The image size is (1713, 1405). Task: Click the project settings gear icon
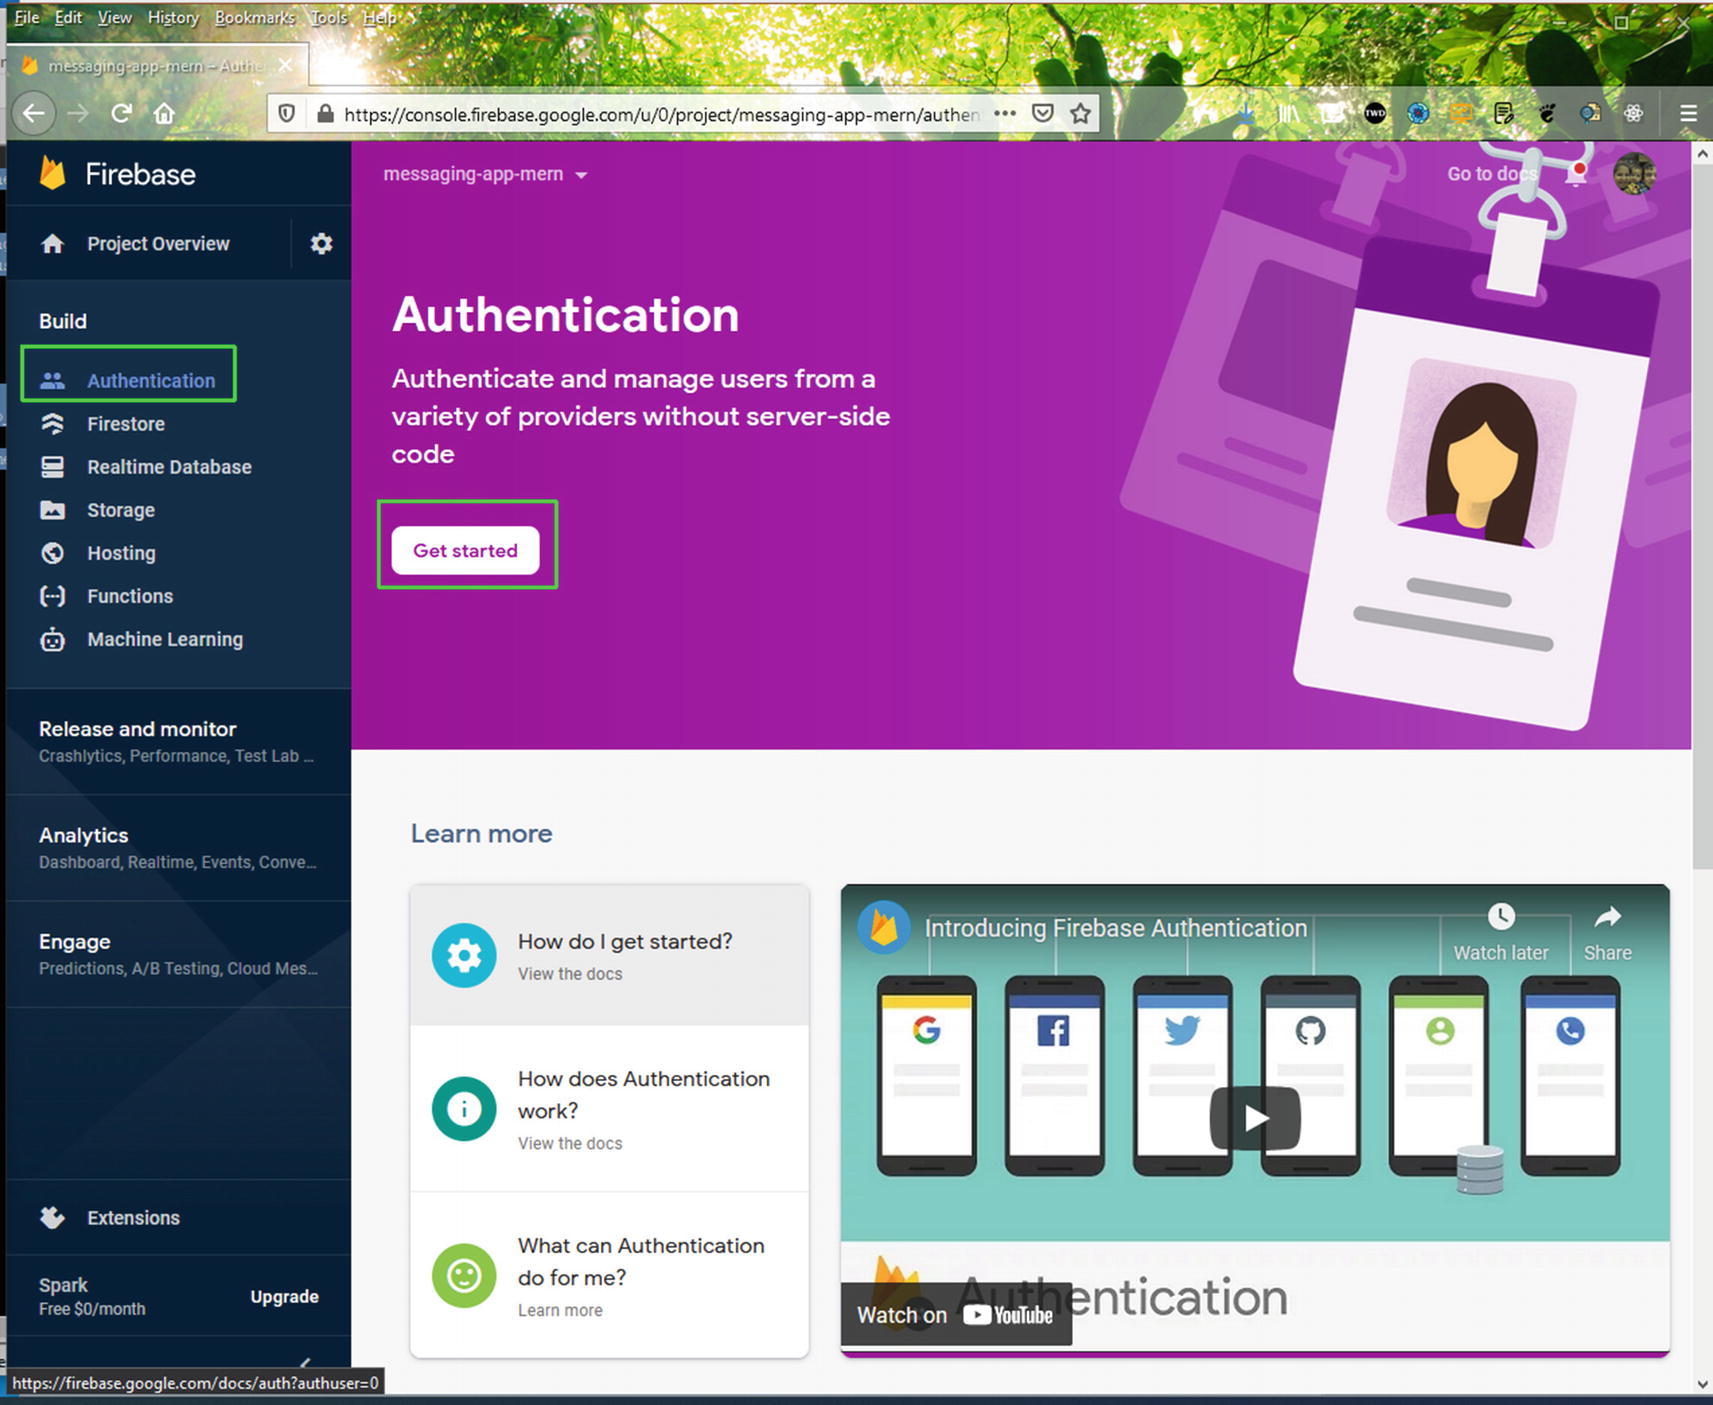(x=321, y=244)
